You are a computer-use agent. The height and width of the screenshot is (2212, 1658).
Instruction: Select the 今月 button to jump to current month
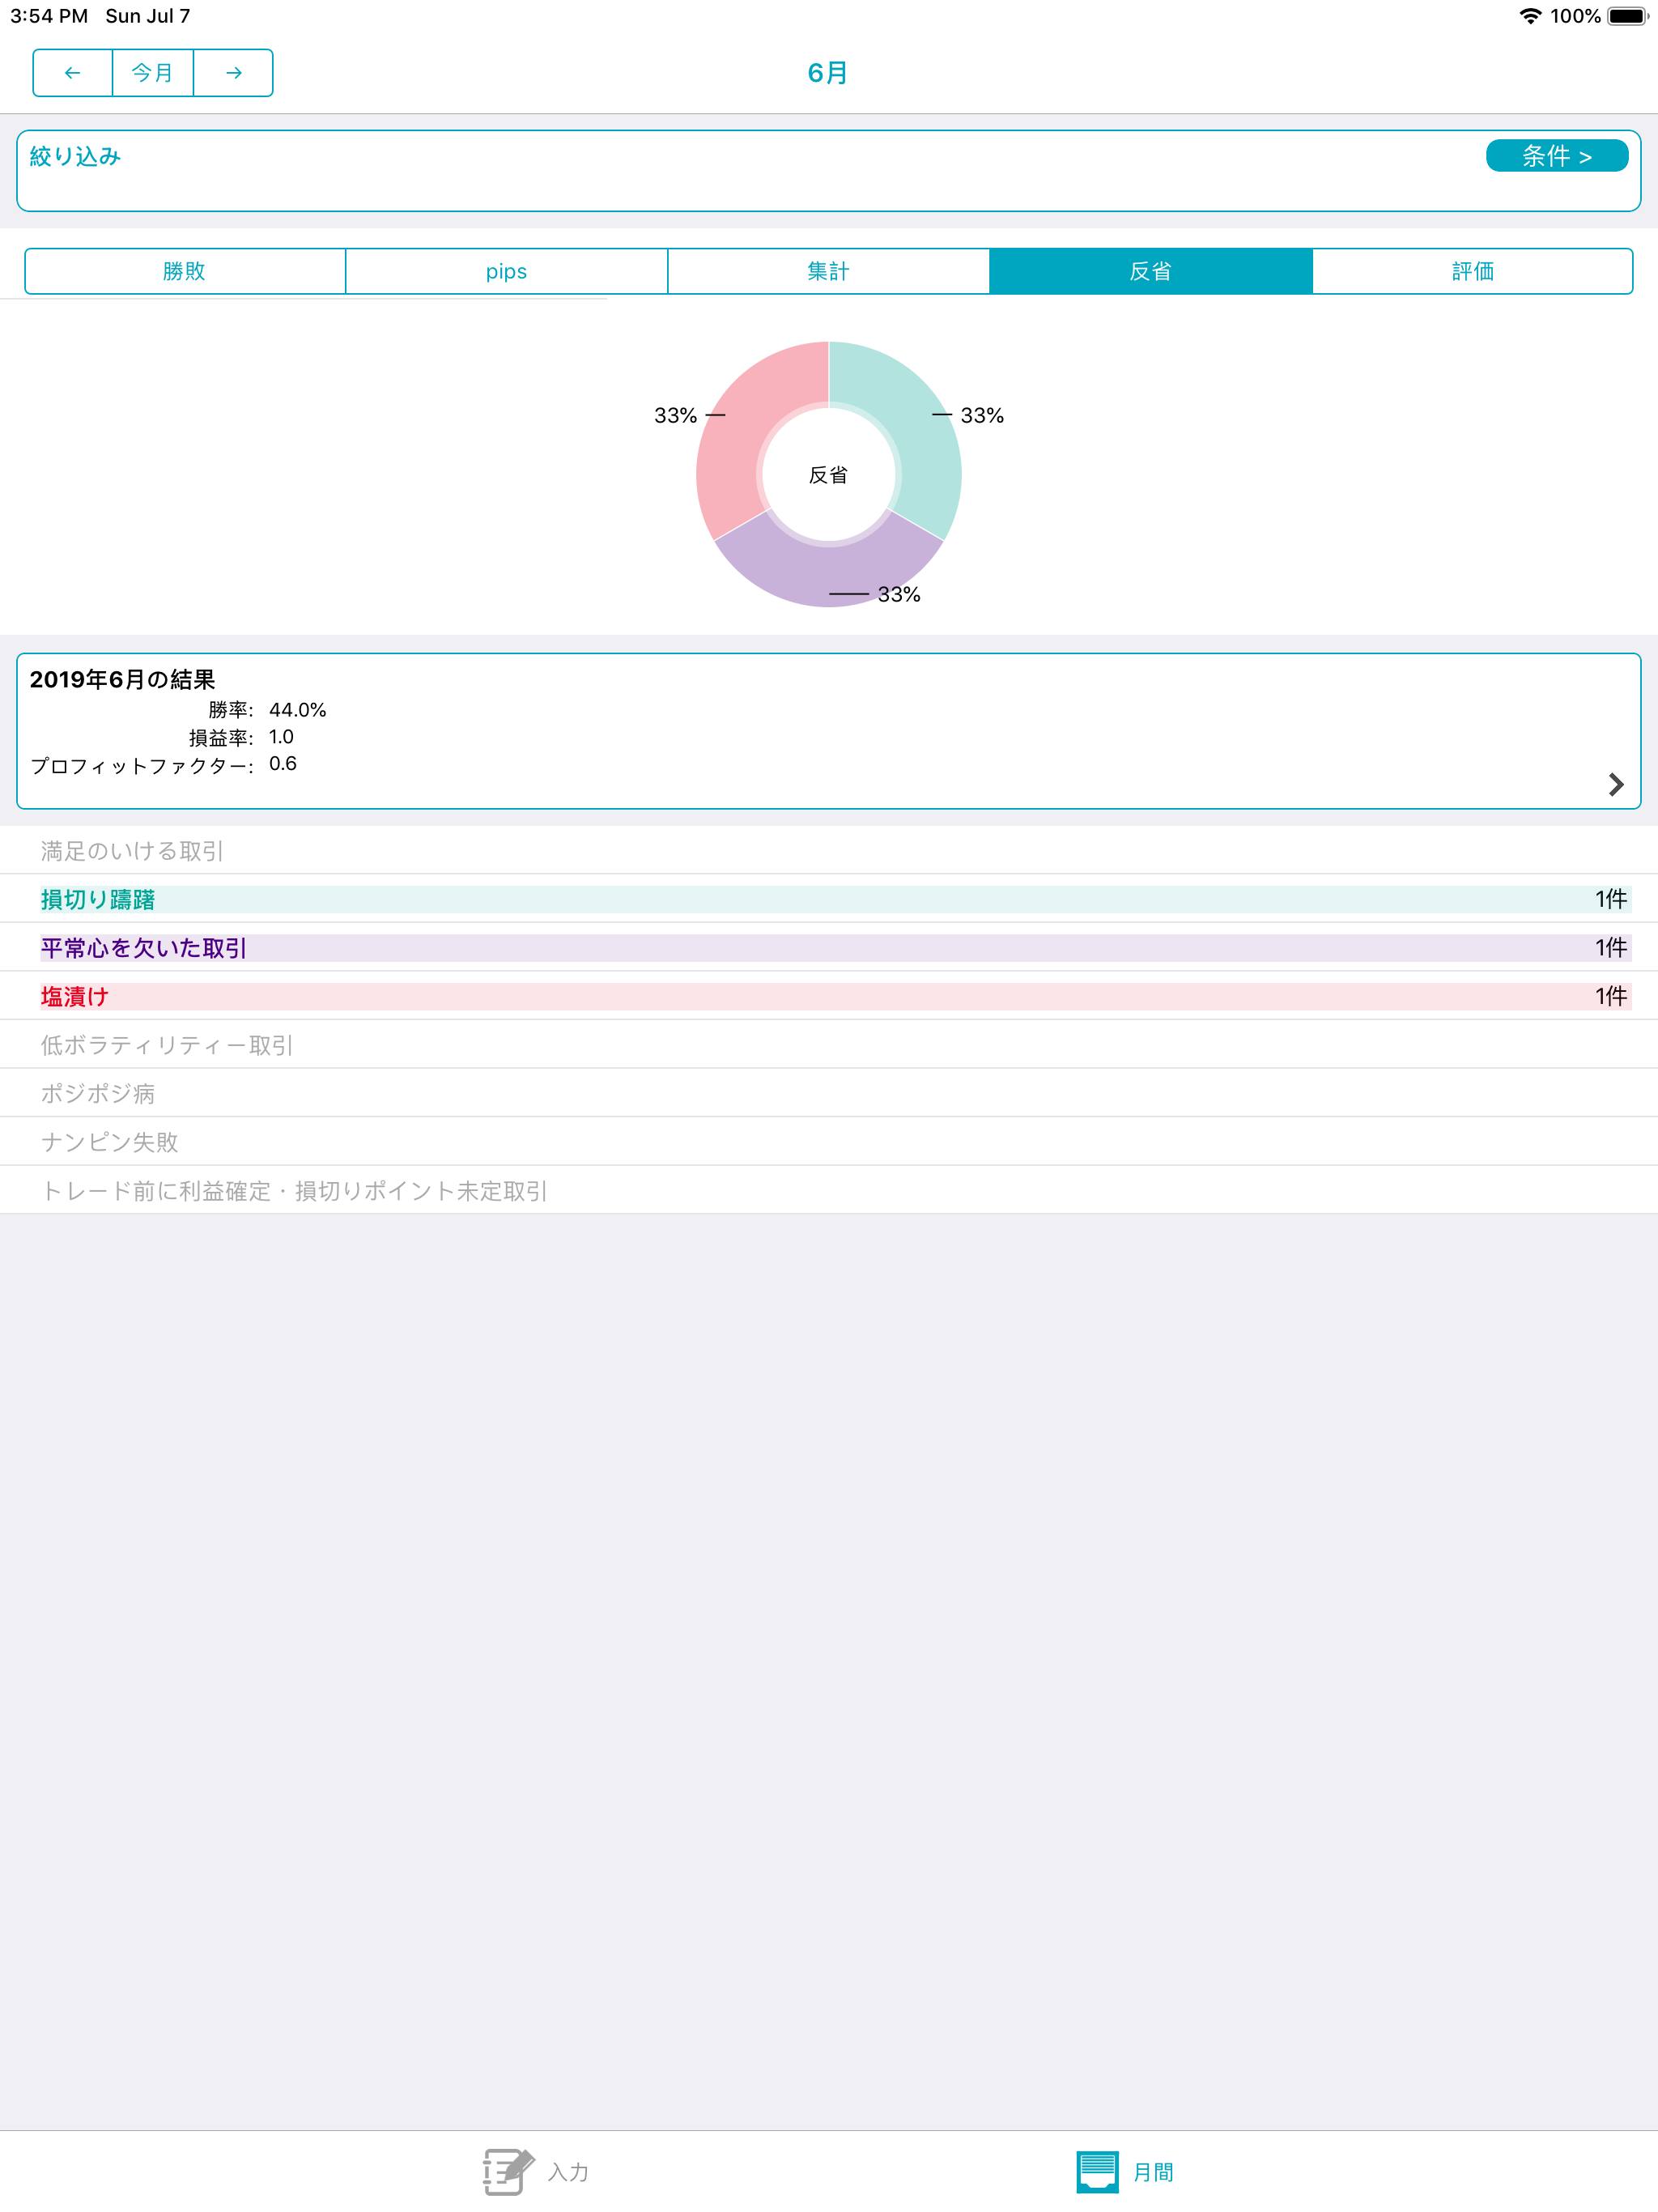point(152,72)
